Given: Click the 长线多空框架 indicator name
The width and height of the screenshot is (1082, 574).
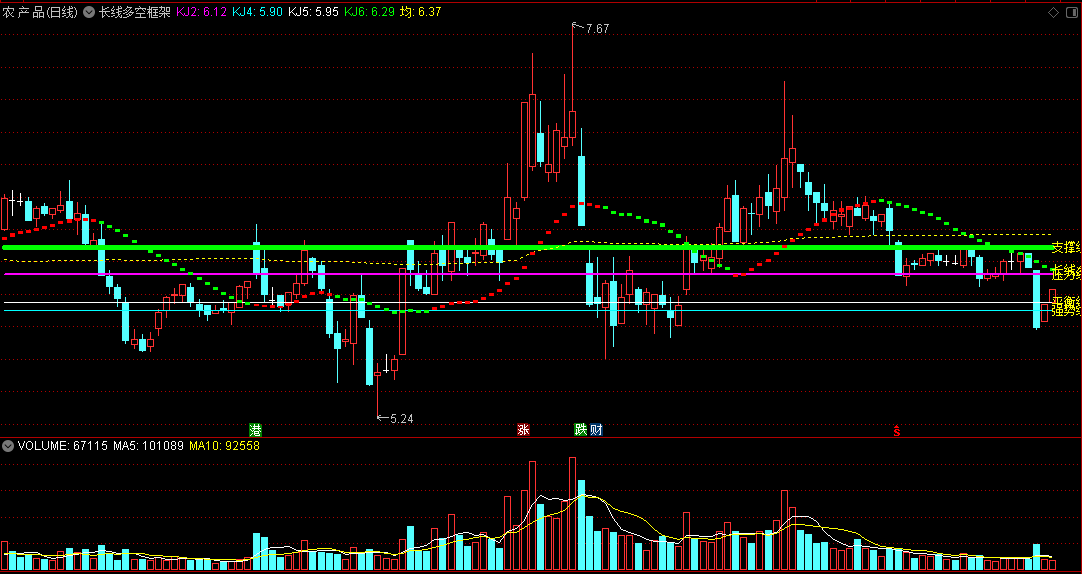Looking at the screenshot, I should pyautogui.click(x=135, y=12).
